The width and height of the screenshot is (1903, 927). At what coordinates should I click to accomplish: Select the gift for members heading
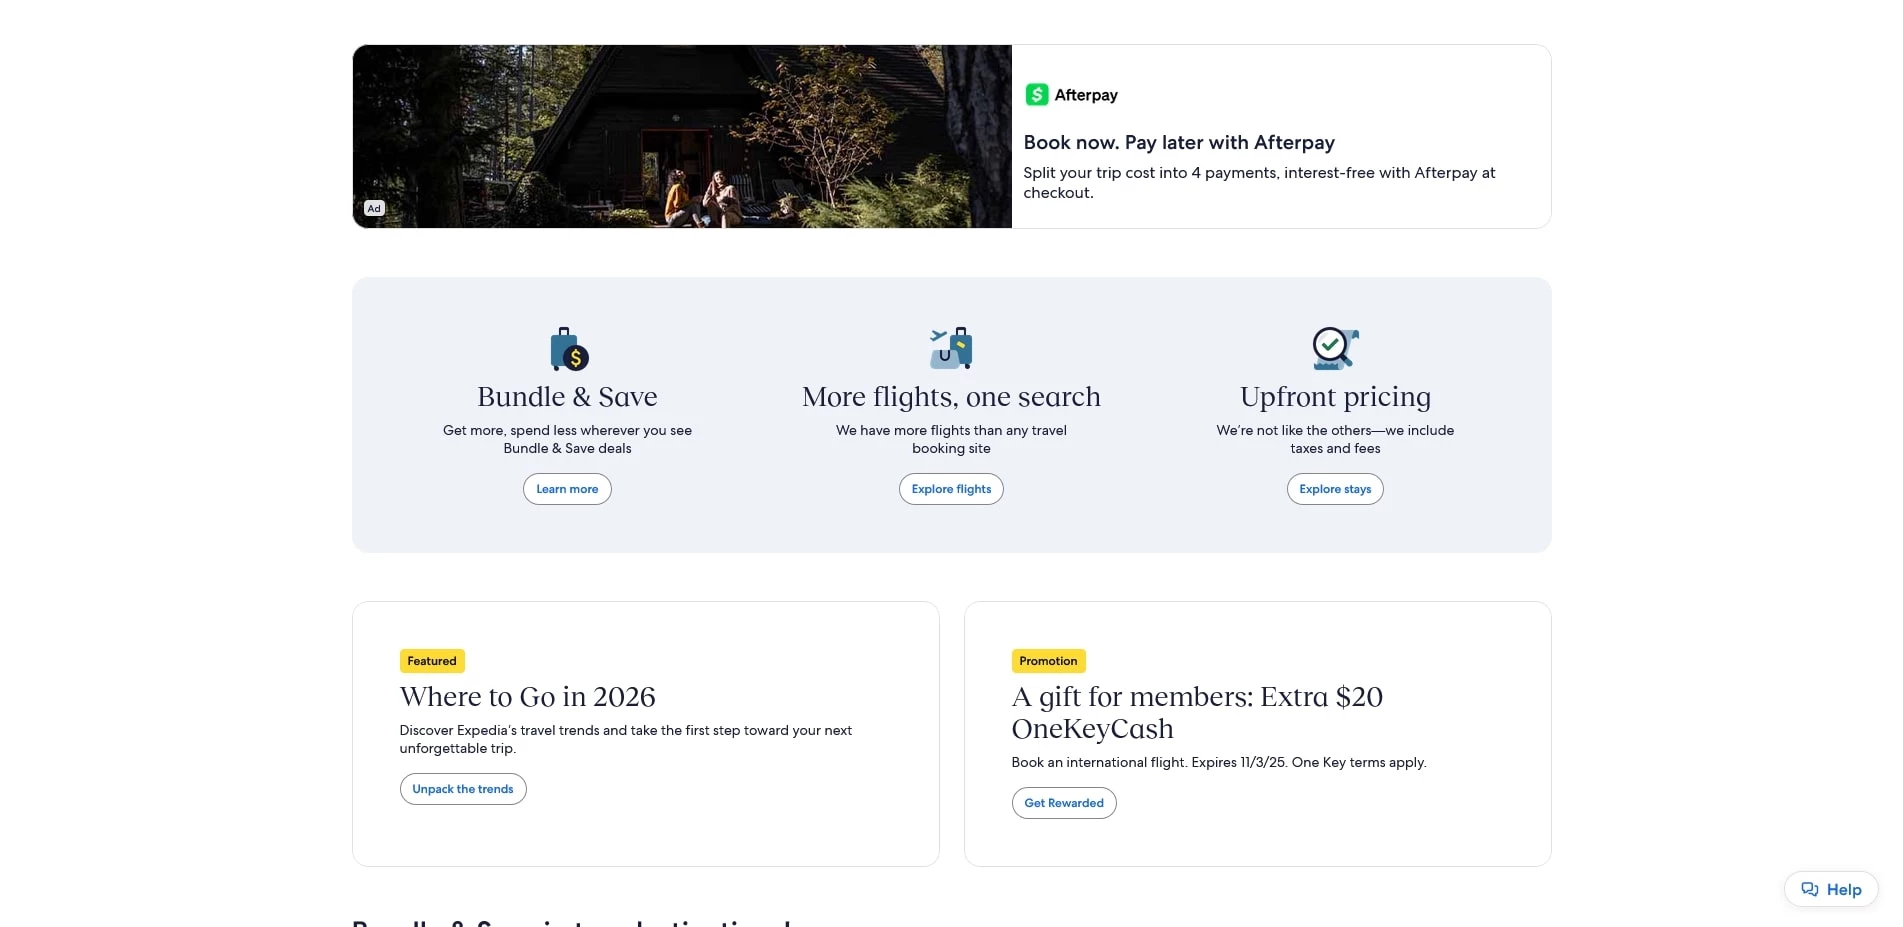[1196, 712]
